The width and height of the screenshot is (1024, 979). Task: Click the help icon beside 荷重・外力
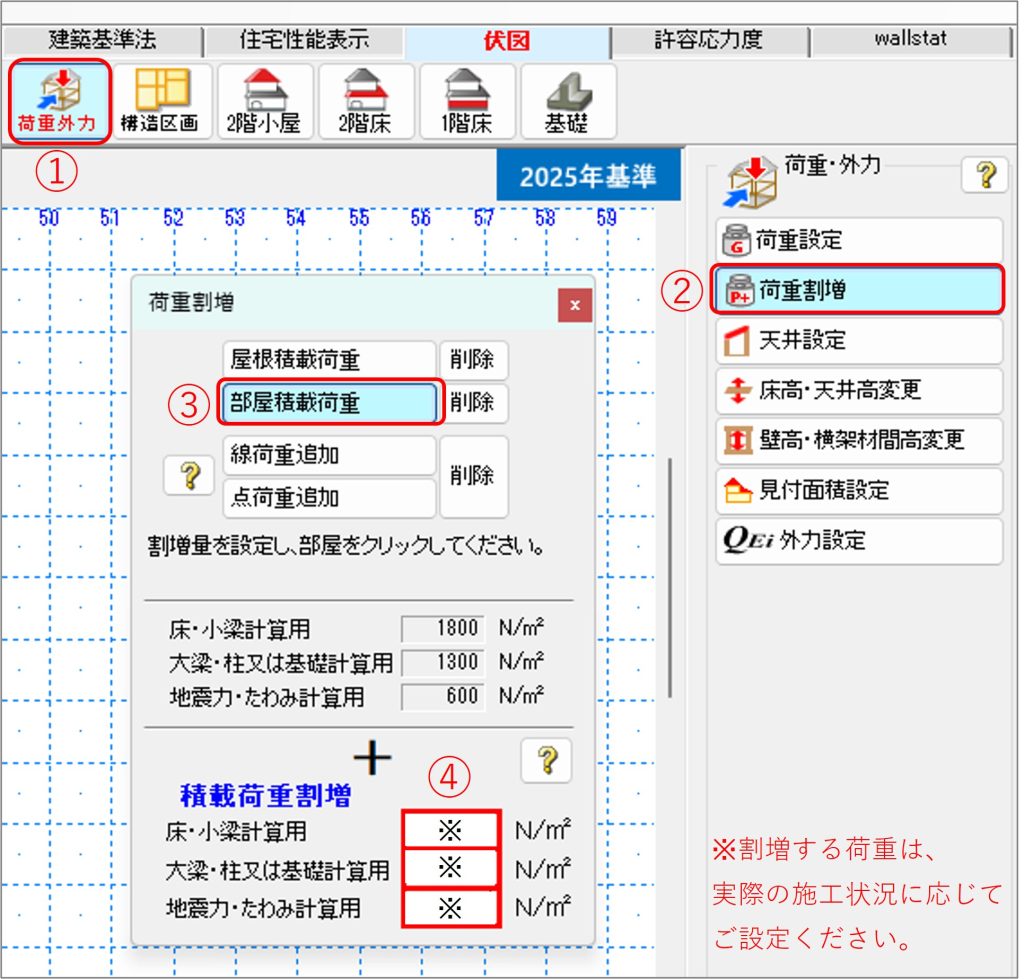click(x=983, y=175)
